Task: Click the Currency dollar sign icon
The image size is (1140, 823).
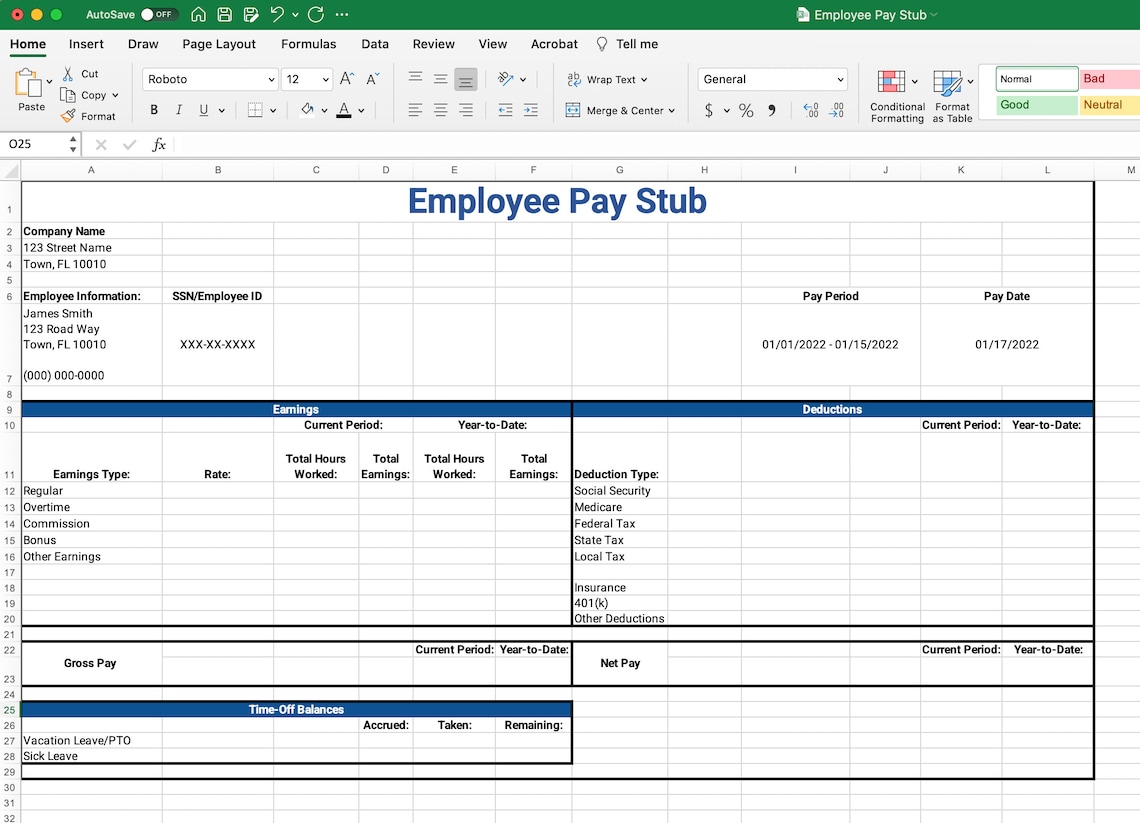Action: click(x=708, y=111)
